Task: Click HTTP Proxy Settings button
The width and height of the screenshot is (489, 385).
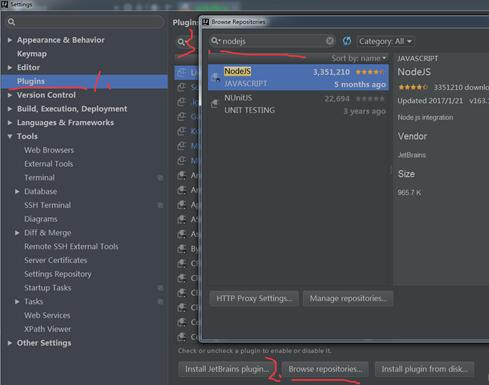Action: (x=254, y=298)
